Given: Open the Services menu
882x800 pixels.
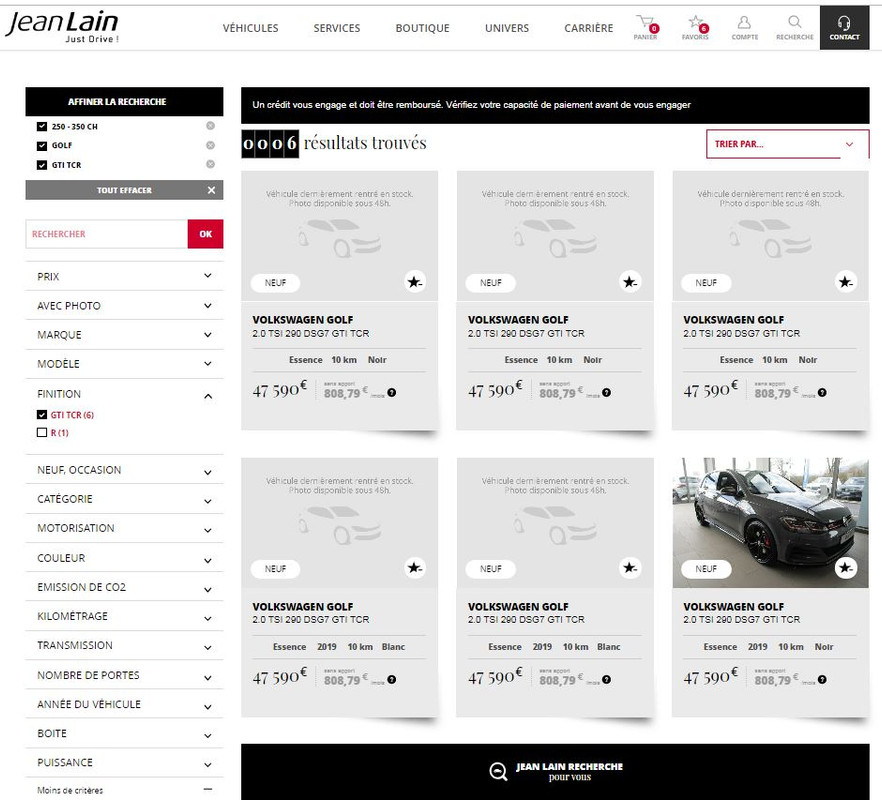Looking at the screenshot, I should [x=337, y=28].
